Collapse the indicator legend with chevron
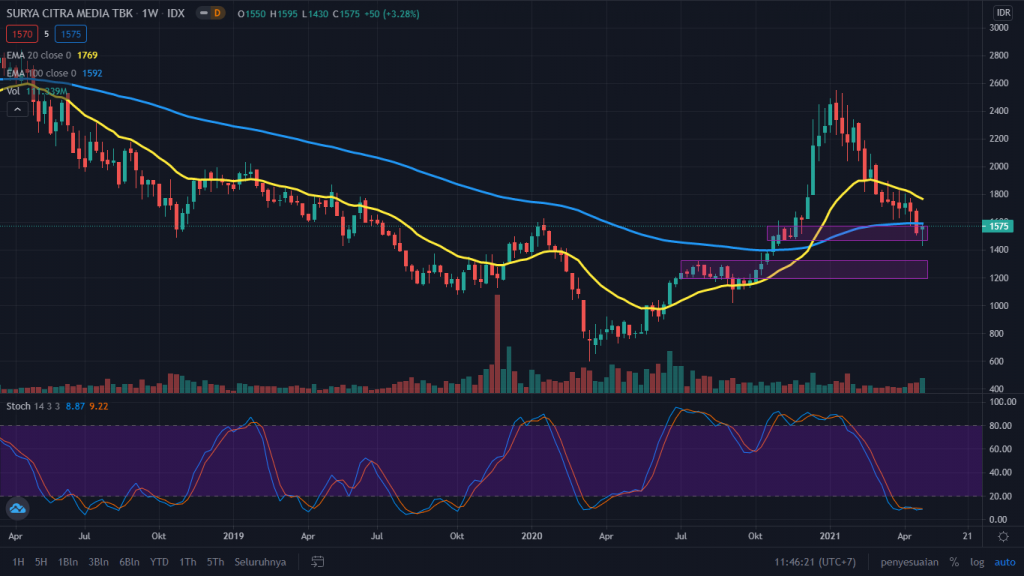The width and height of the screenshot is (1024, 576). [x=15, y=110]
